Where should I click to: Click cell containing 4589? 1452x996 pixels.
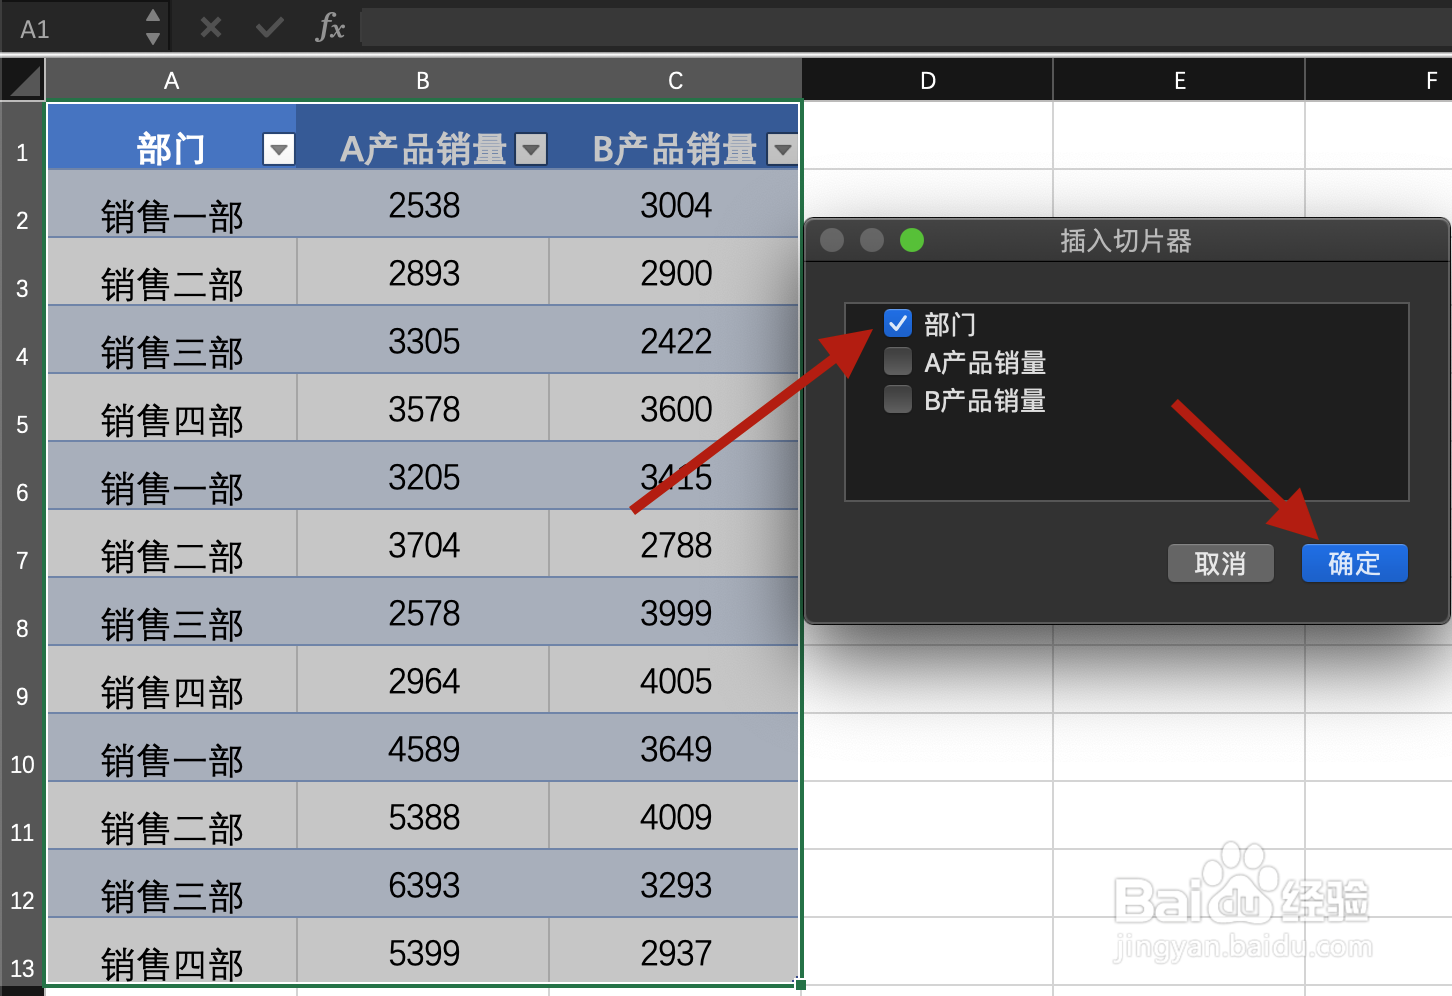[424, 748]
